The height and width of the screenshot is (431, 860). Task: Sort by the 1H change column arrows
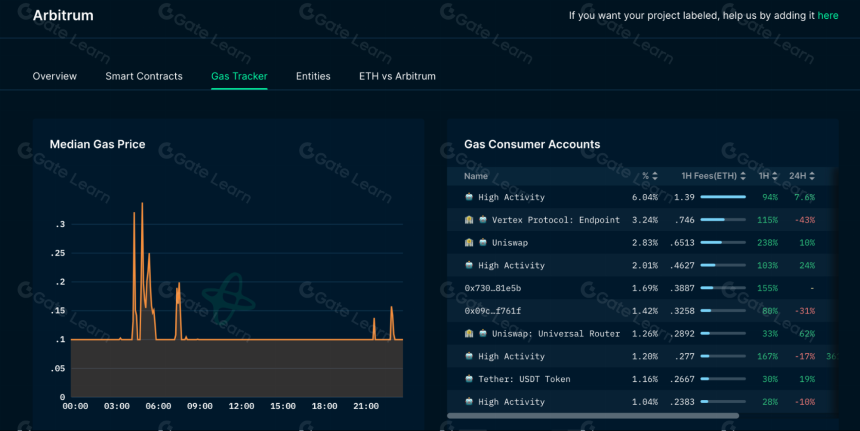click(775, 176)
